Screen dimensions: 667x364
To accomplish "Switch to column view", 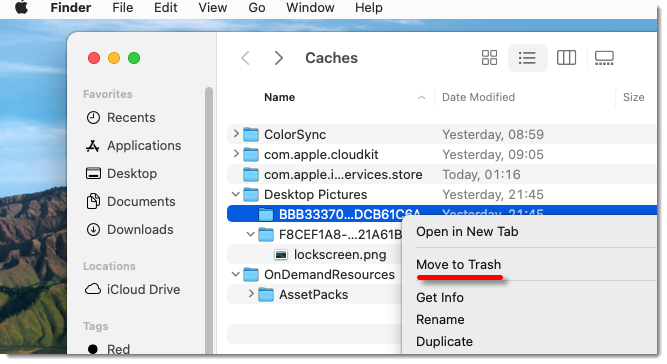I will click(x=566, y=58).
